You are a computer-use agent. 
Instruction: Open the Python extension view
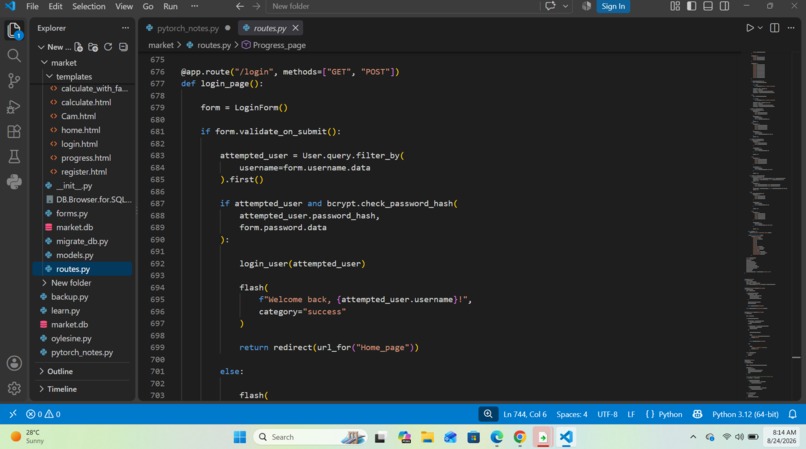click(x=14, y=182)
